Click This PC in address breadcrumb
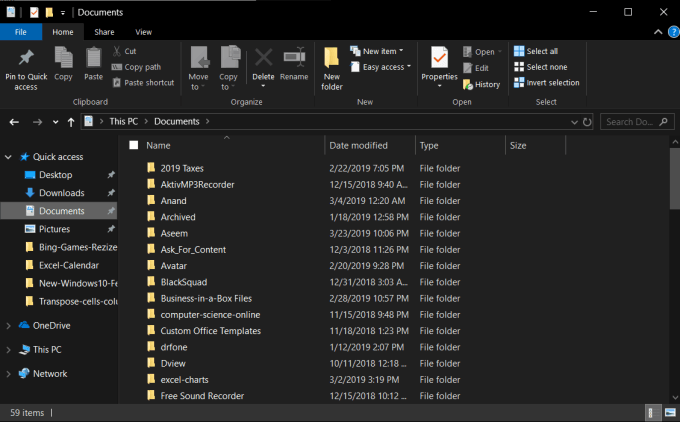This screenshot has height=422, width=680. pos(124,122)
